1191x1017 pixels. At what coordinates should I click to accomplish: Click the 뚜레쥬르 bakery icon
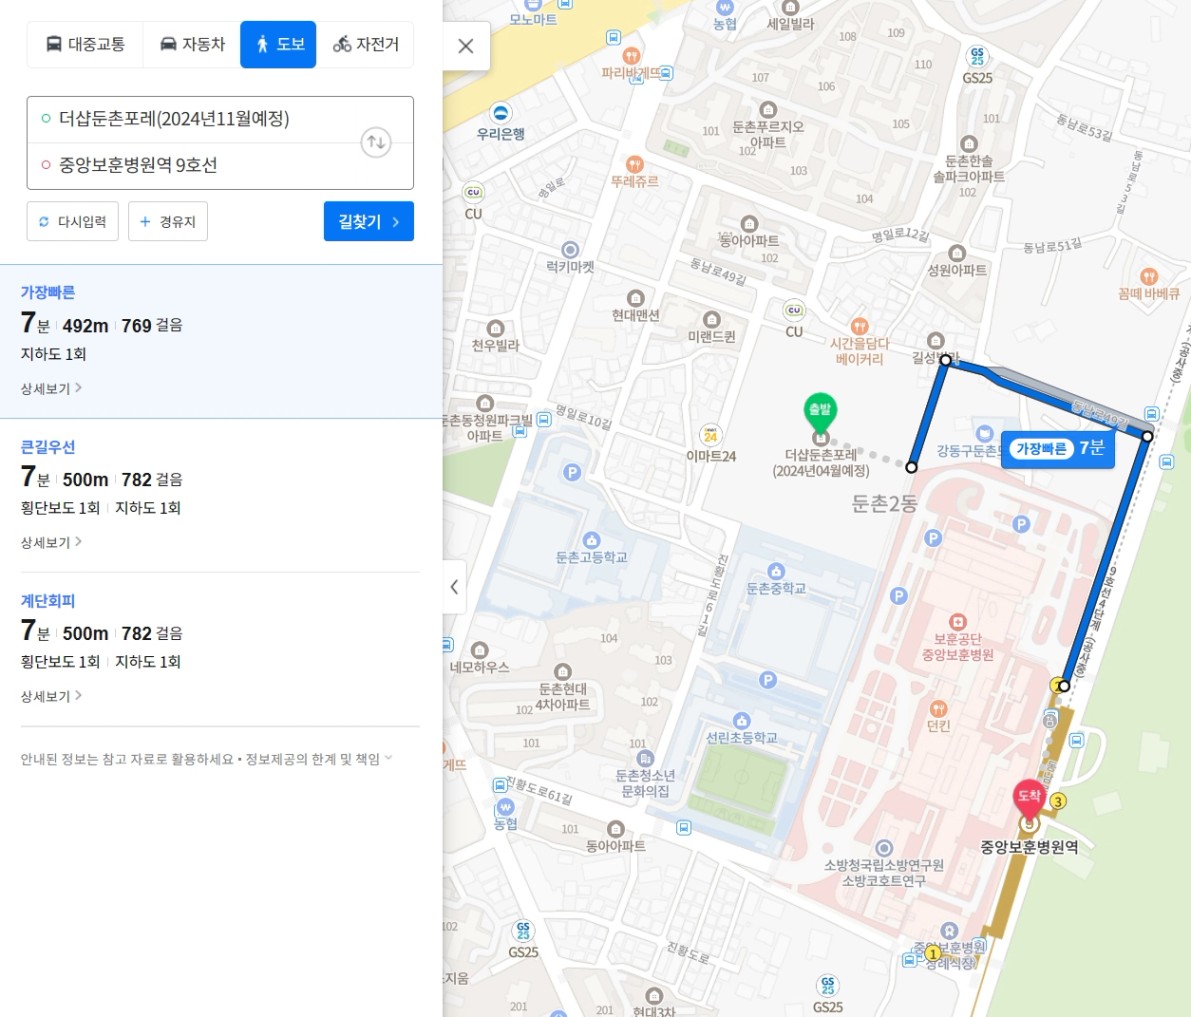click(x=635, y=164)
